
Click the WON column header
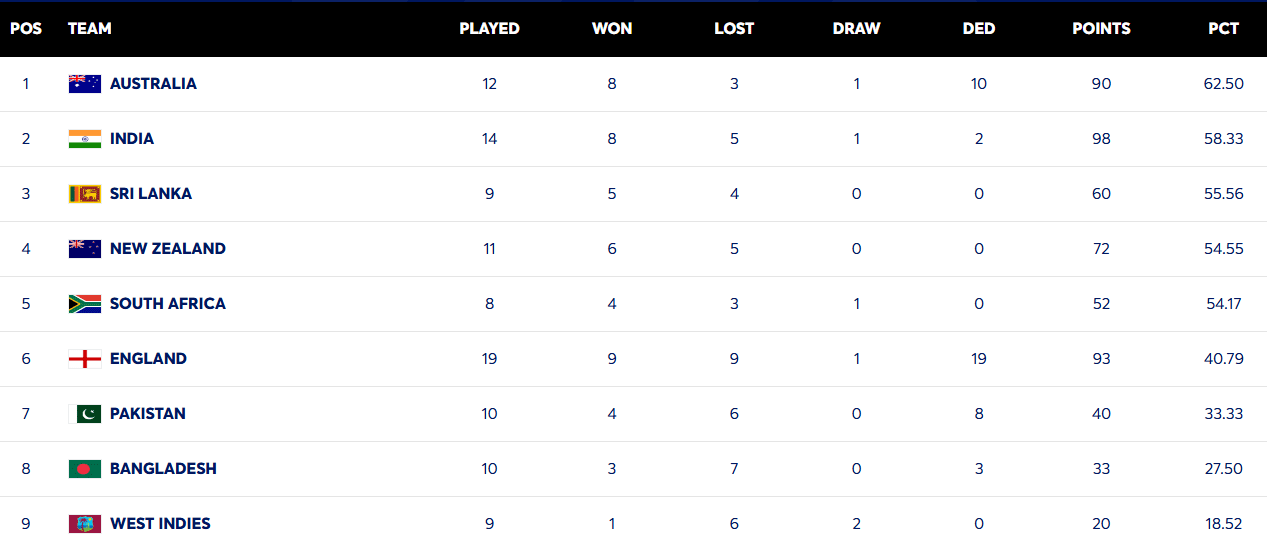[612, 29]
